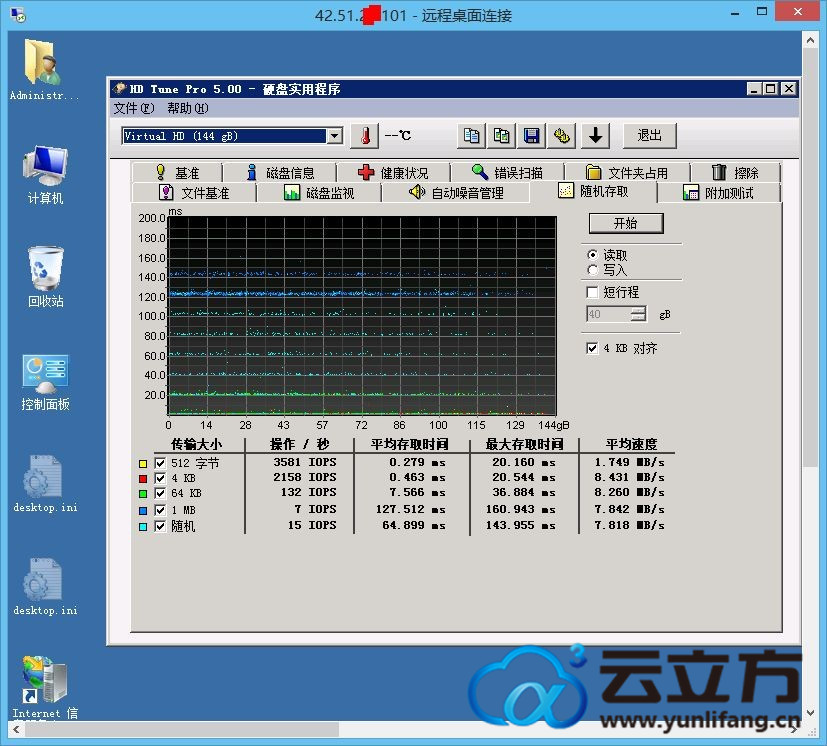Enable the 短行程 checkbox
Screen dimensions: 827x746
coord(592,292)
